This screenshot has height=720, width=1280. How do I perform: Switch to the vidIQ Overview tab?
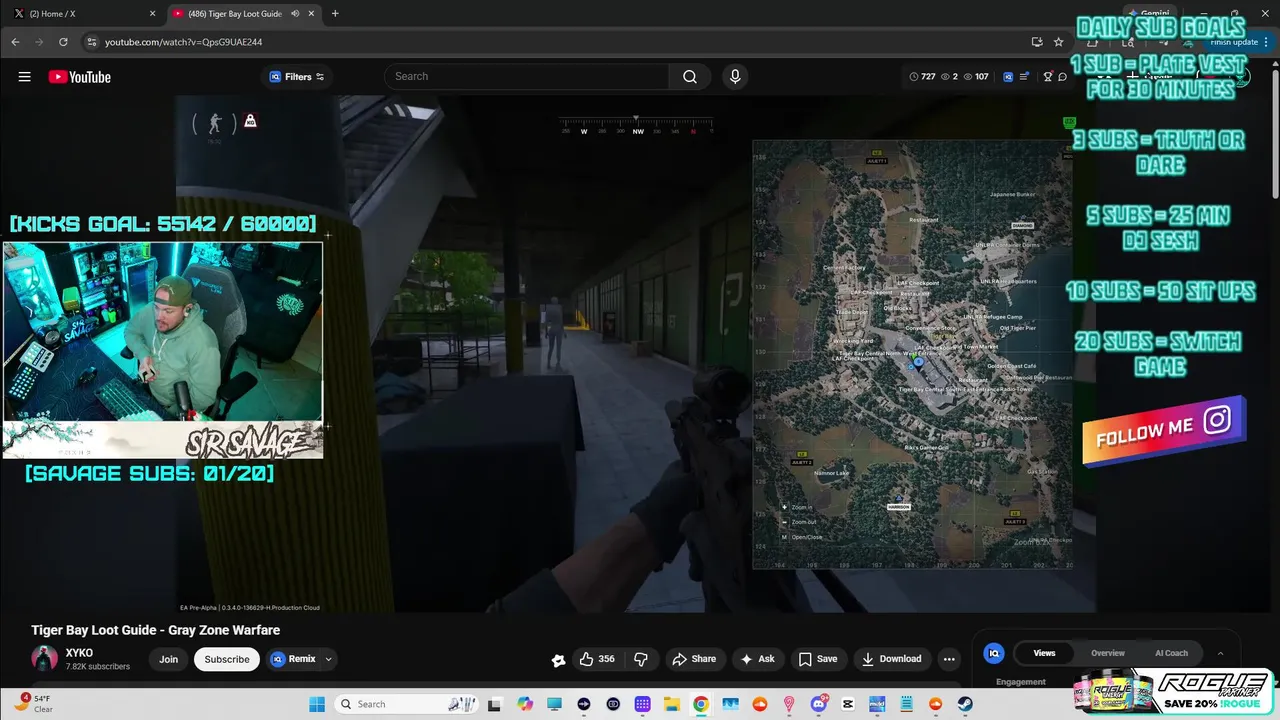[1107, 653]
